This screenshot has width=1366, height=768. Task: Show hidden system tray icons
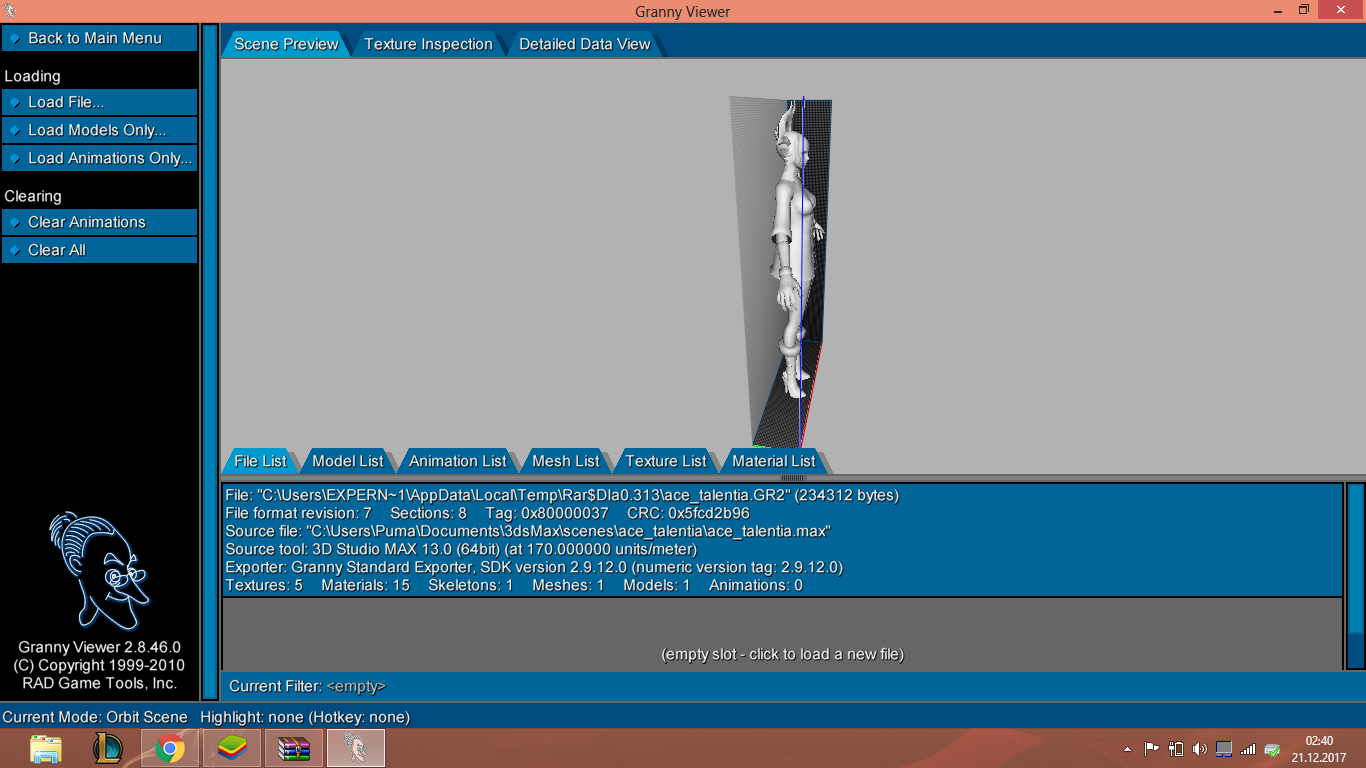1128,749
